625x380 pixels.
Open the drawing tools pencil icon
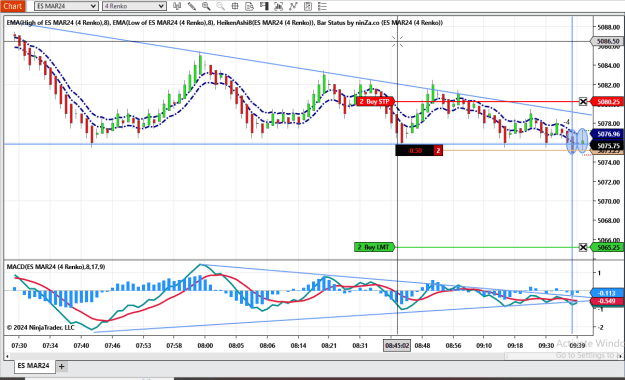[x=192, y=6]
